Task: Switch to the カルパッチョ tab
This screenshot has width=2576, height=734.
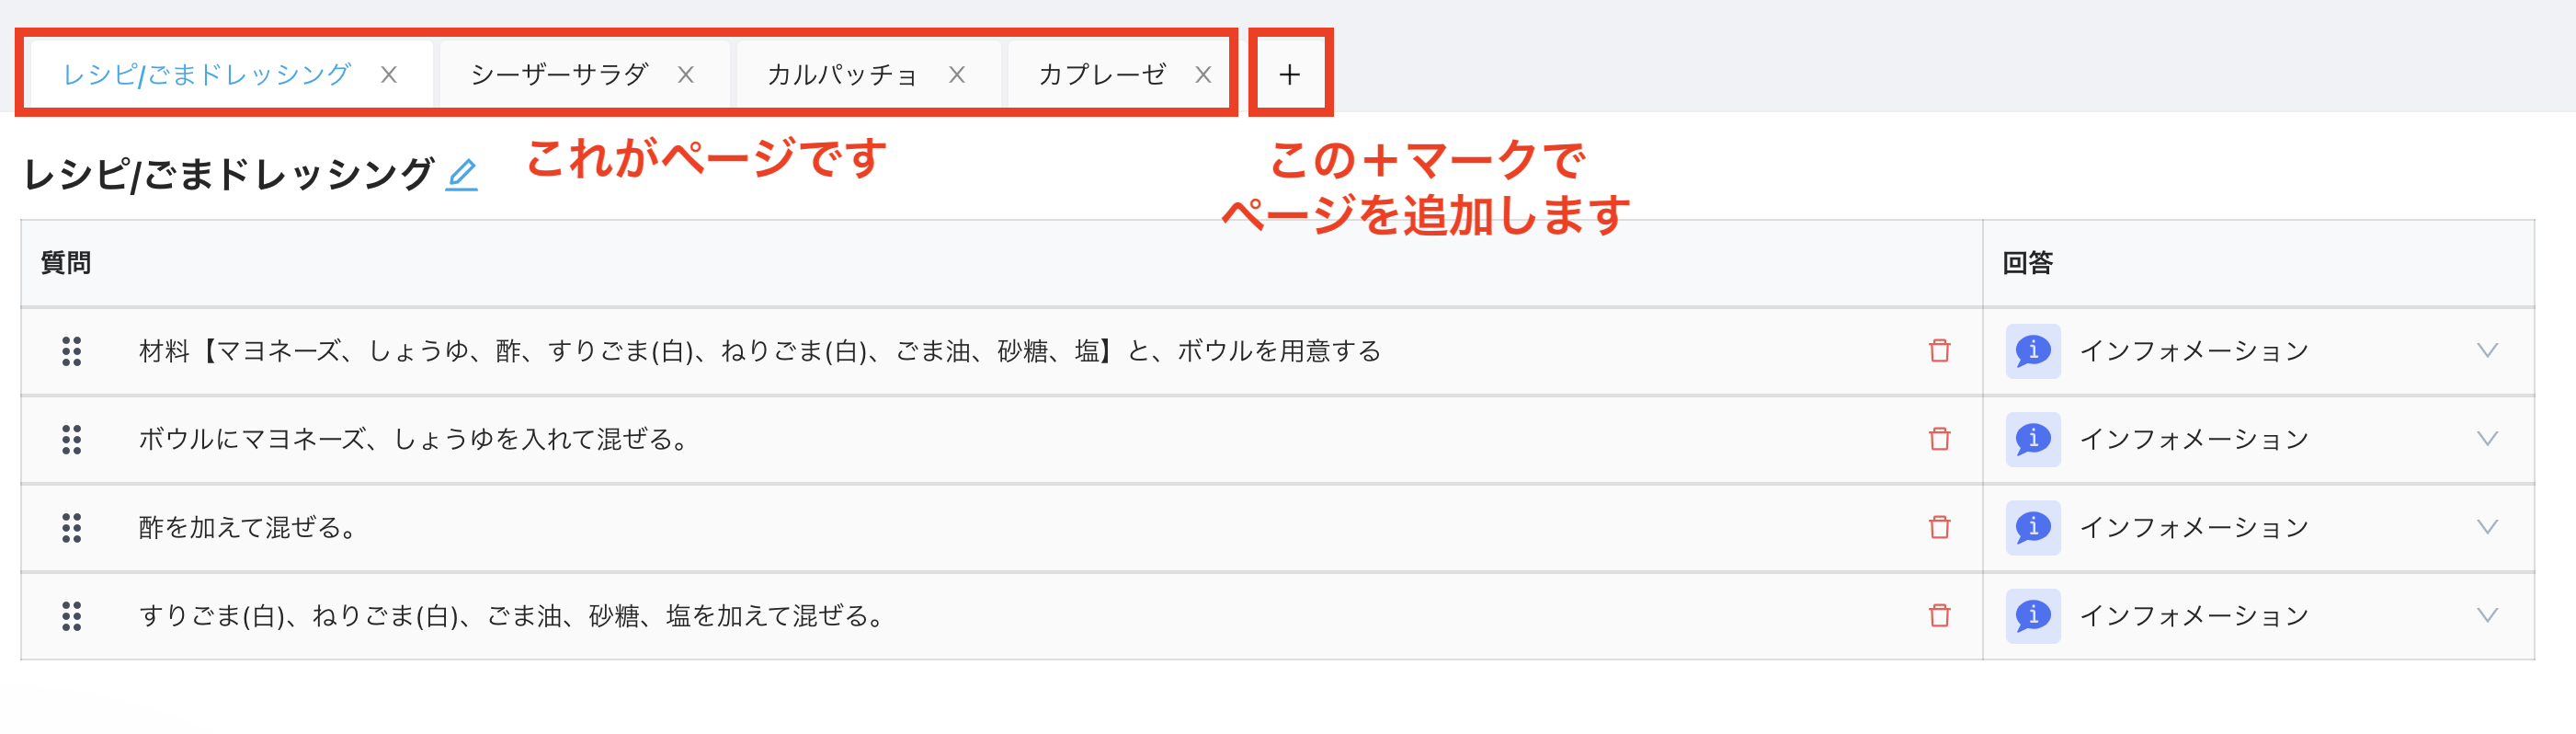Action: tap(841, 75)
